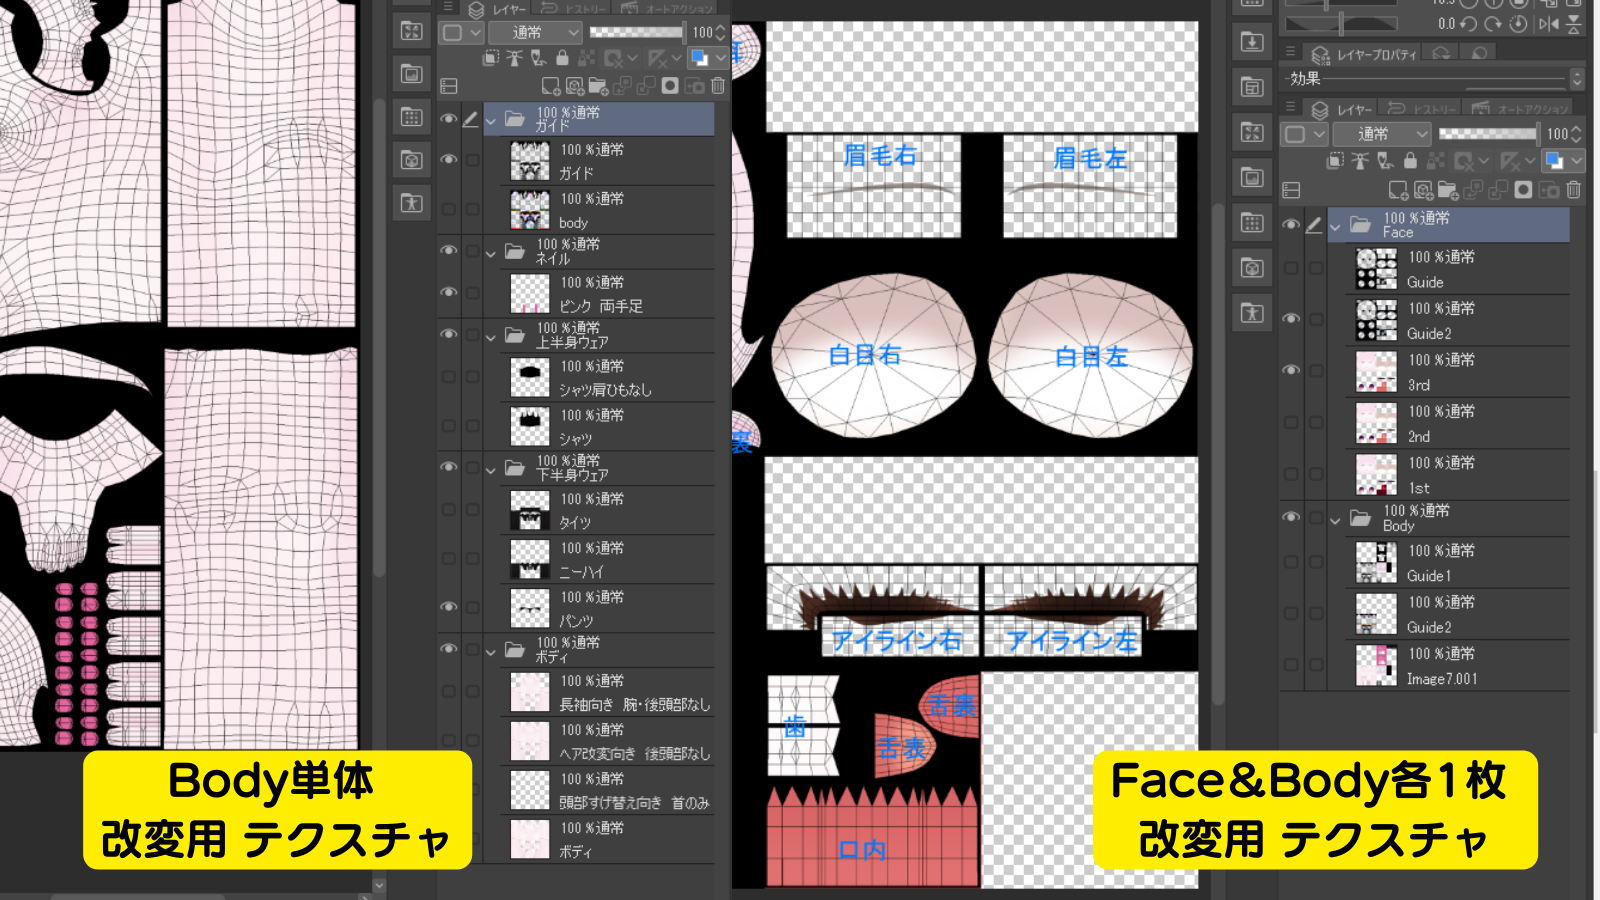Lock the layer with the padlock icon
This screenshot has height=900, width=1600.
[563, 58]
